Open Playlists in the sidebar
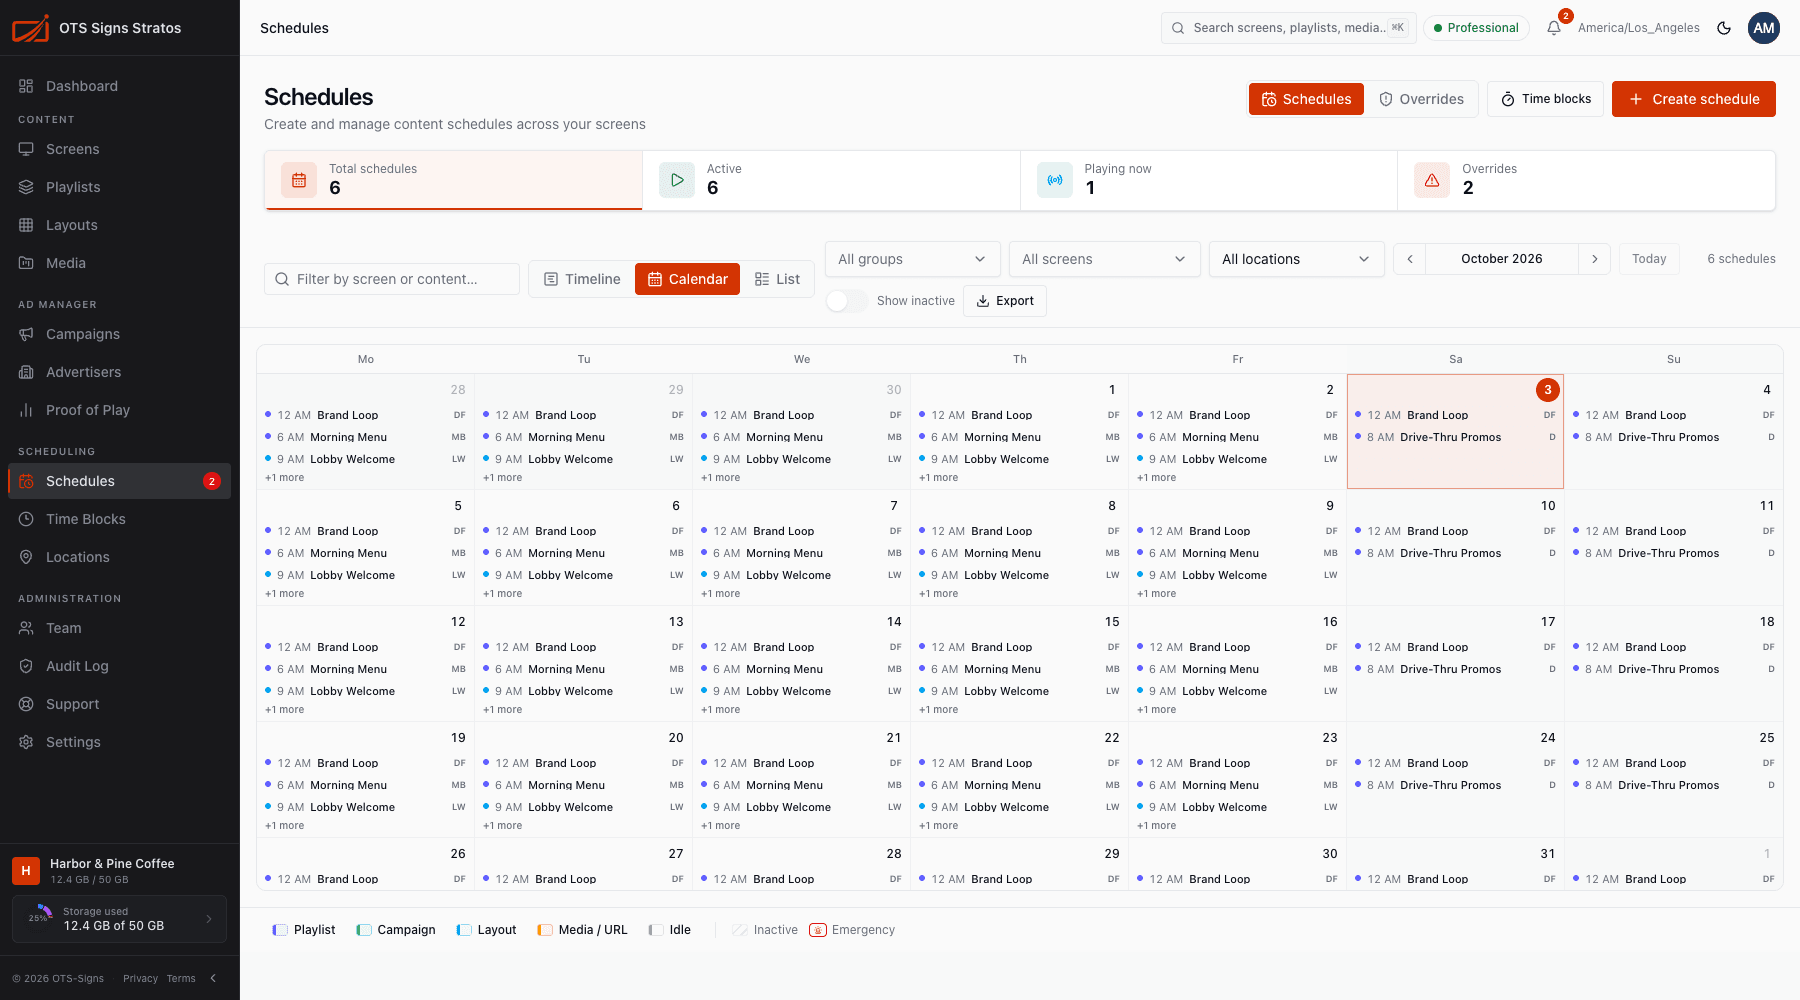The image size is (1800, 1000). pos(120,187)
